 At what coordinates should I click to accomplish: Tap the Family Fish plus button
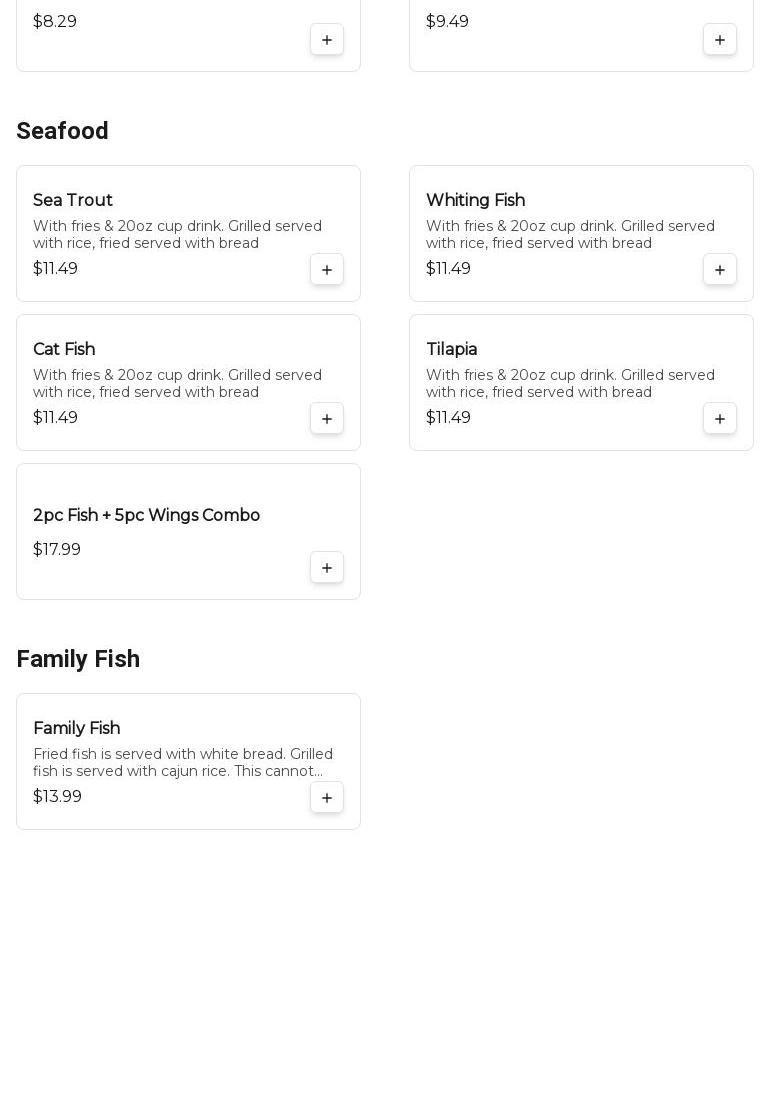(x=327, y=798)
